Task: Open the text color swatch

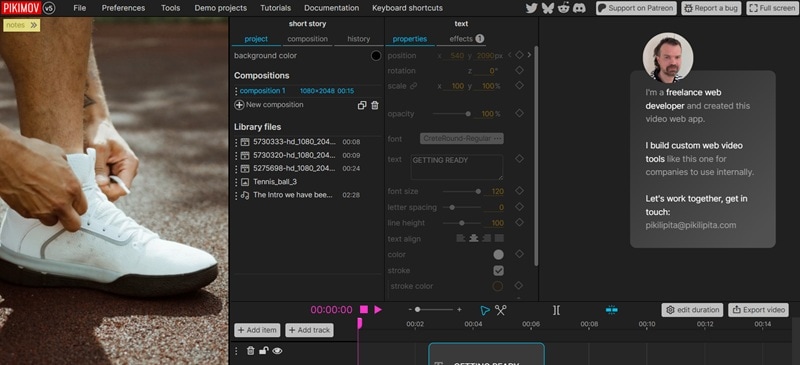Action: pyautogui.click(x=498, y=254)
